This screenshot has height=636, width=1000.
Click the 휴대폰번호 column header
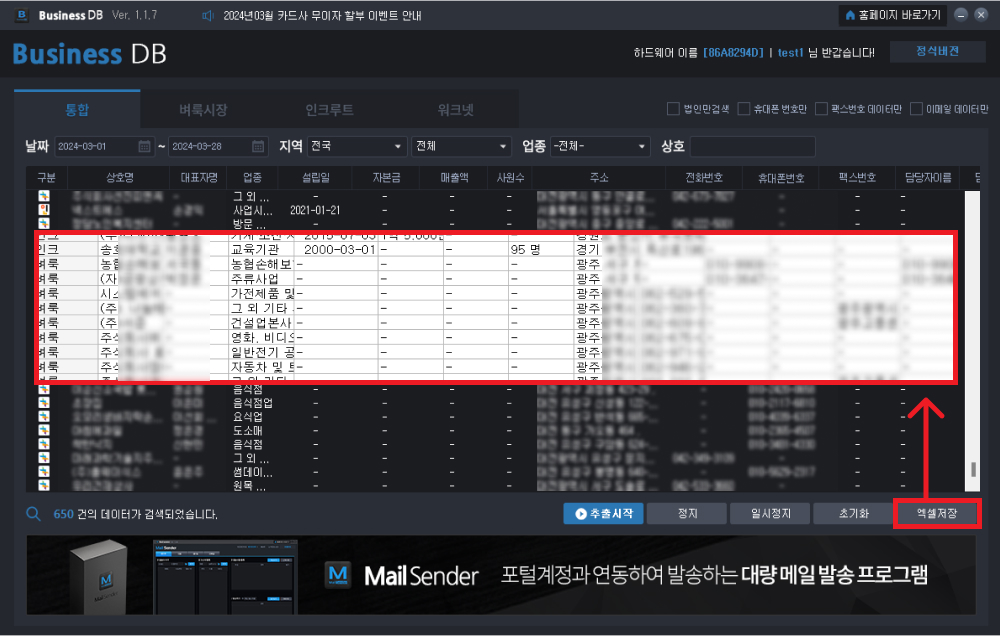click(x=781, y=177)
